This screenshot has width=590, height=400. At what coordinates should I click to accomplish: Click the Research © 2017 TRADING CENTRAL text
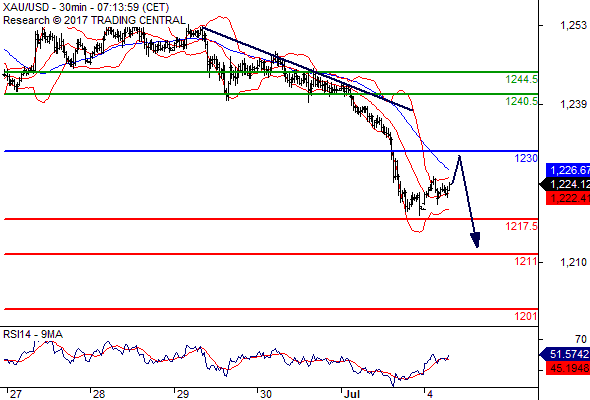click(94, 20)
